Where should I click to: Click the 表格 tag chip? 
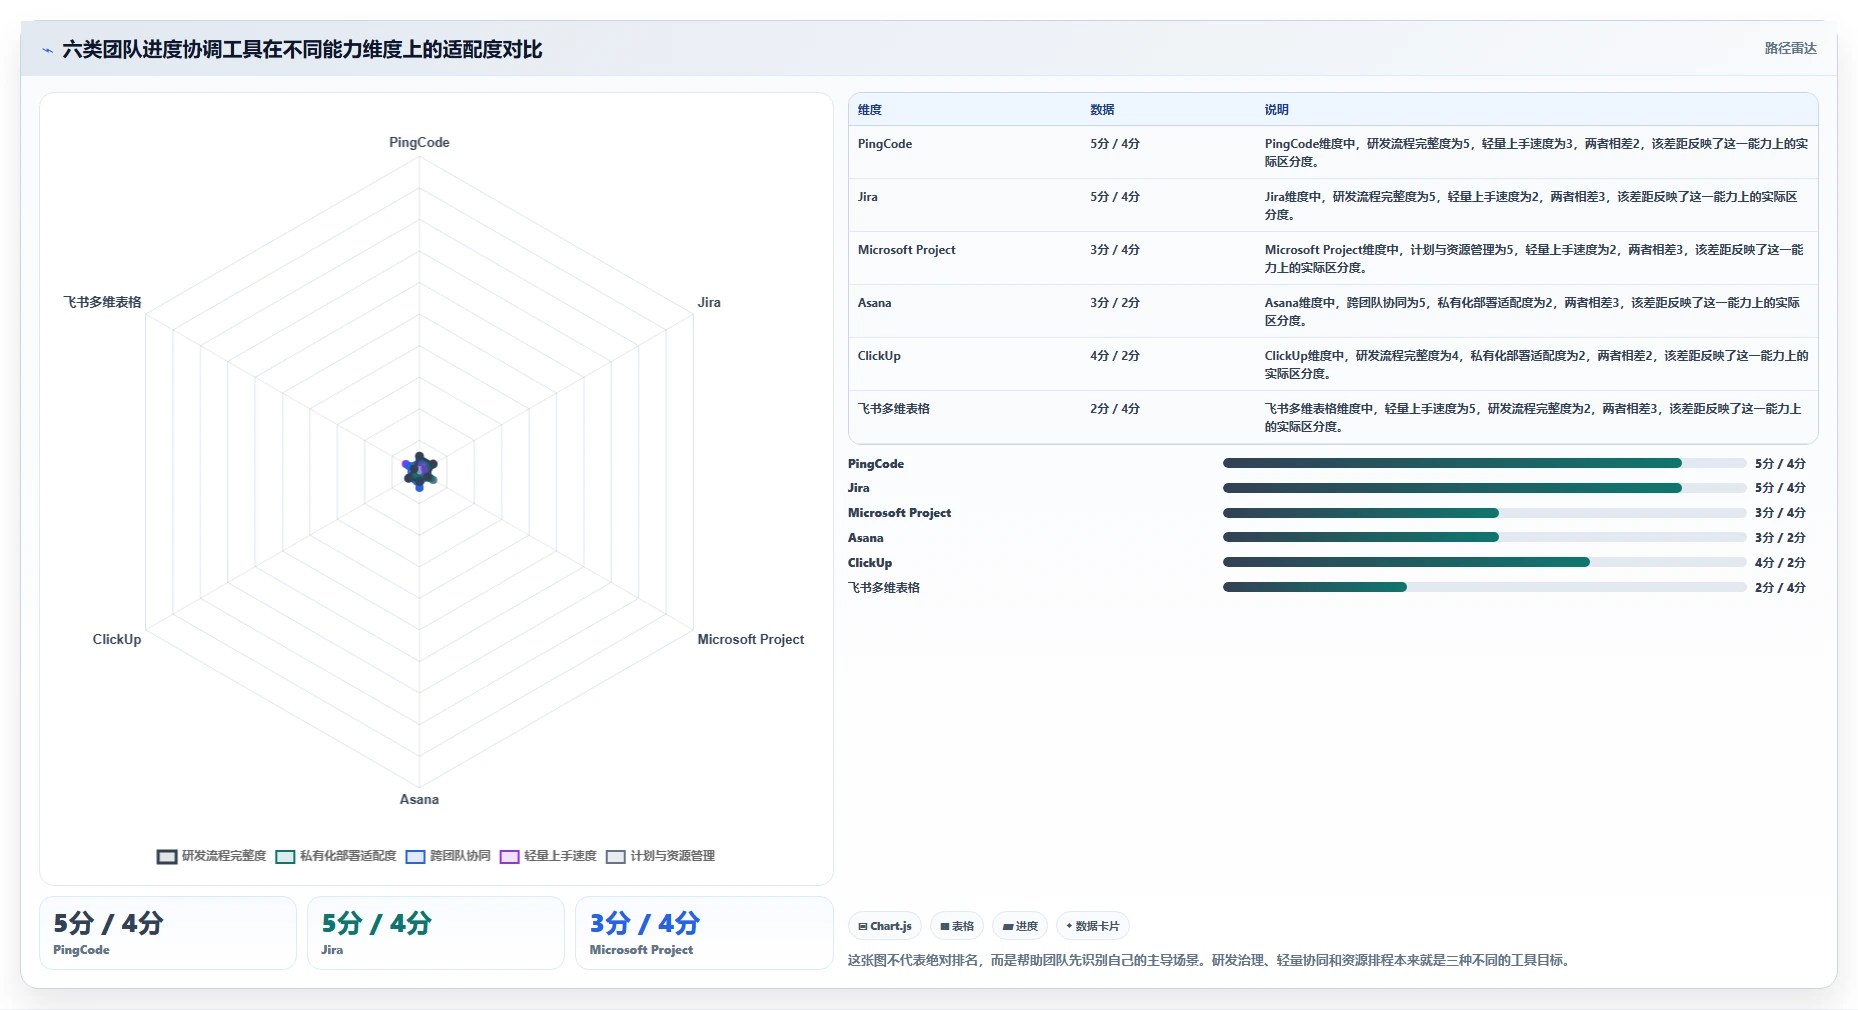pyautogui.click(x=957, y=926)
